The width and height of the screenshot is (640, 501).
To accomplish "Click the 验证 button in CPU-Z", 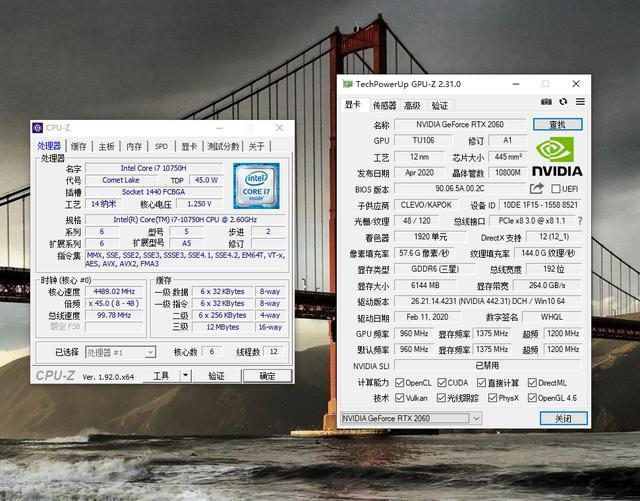I will pyautogui.click(x=216, y=376).
